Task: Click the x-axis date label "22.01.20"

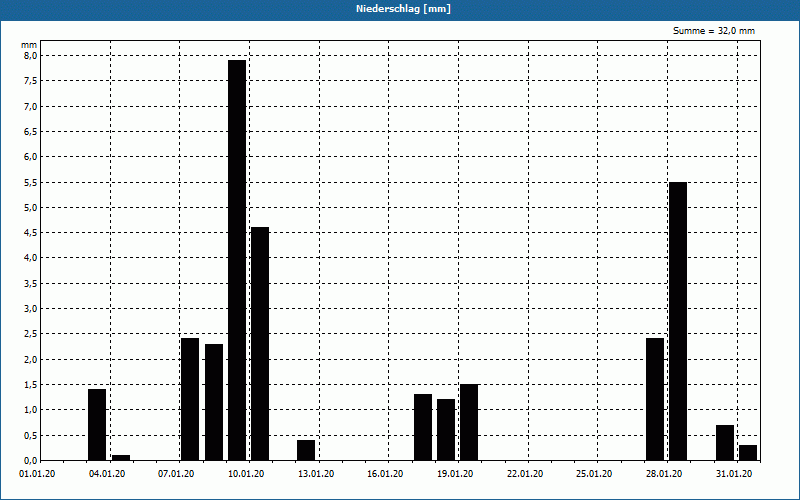Action: click(525, 474)
